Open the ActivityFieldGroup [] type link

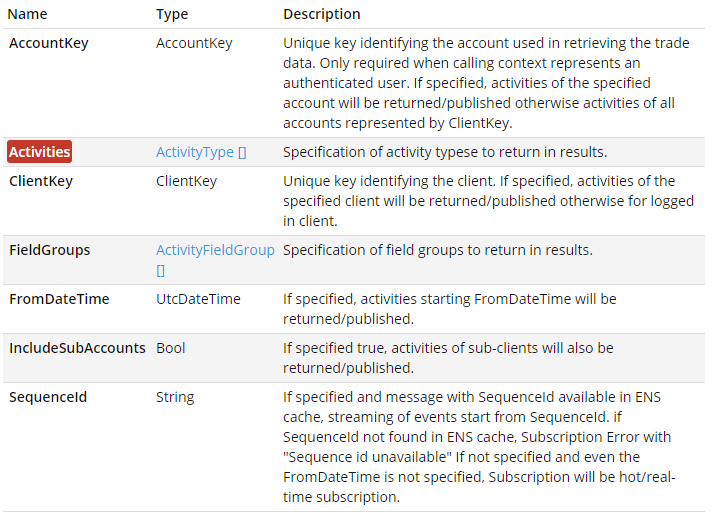(x=214, y=250)
